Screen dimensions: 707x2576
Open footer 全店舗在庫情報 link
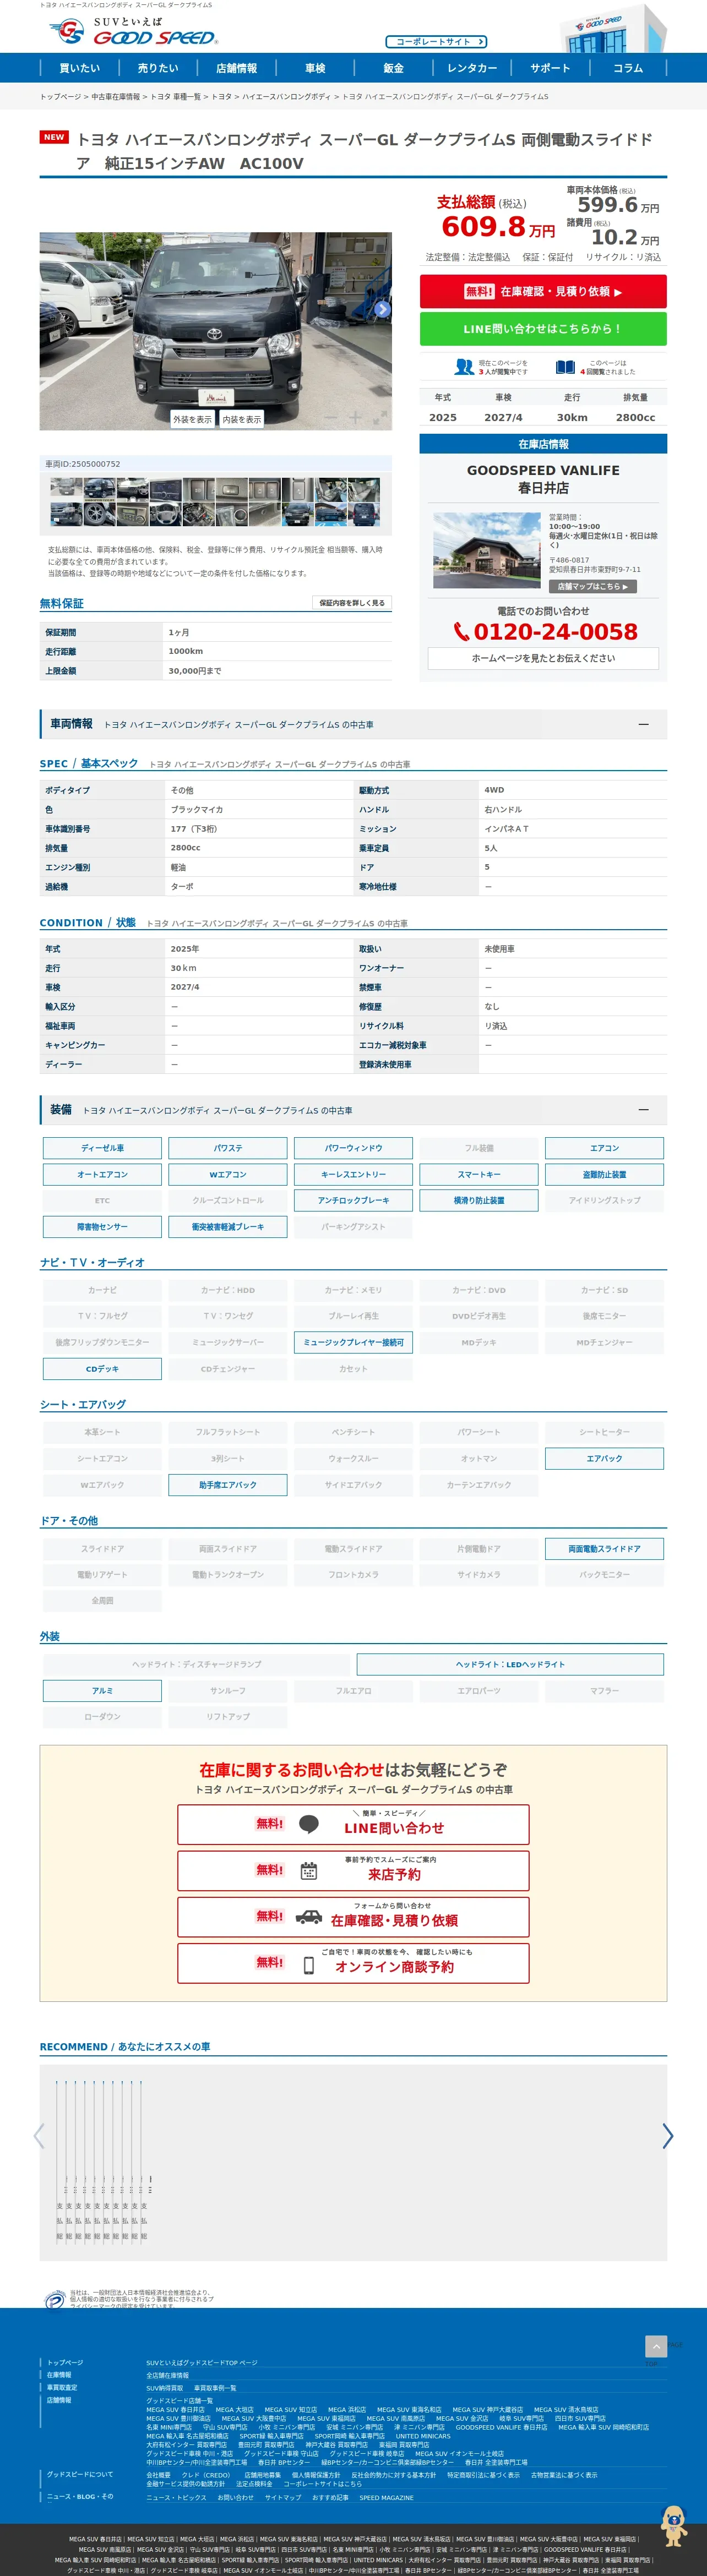pyautogui.click(x=167, y=2375)
